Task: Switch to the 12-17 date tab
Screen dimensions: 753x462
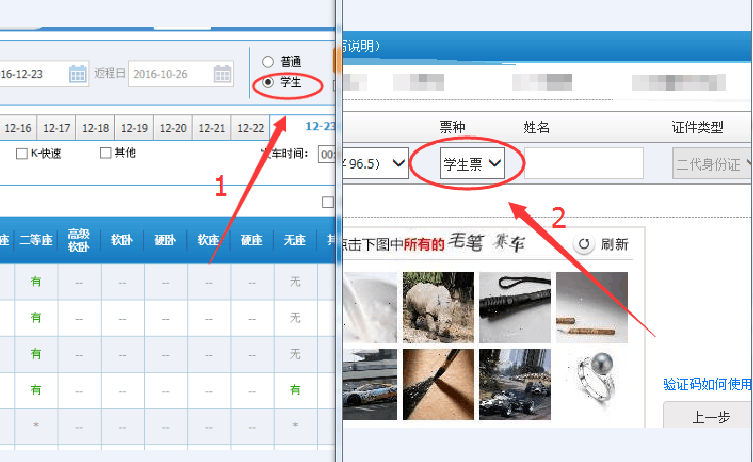Action: [x=57, y=128]
